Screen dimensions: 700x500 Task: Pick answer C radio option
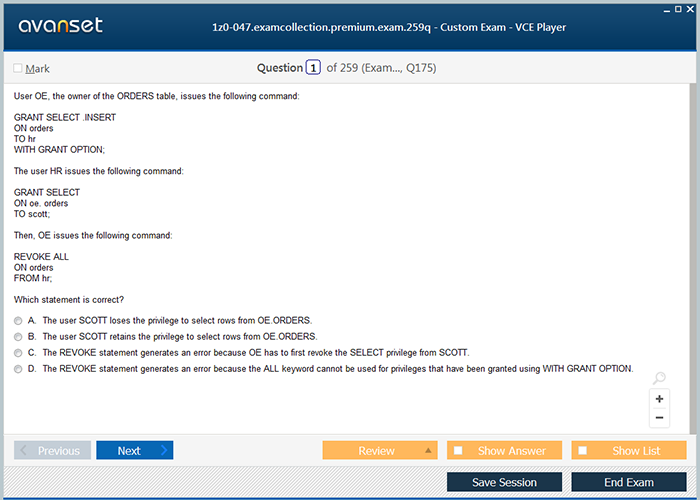pyautogui.click(x=18, y=353)
